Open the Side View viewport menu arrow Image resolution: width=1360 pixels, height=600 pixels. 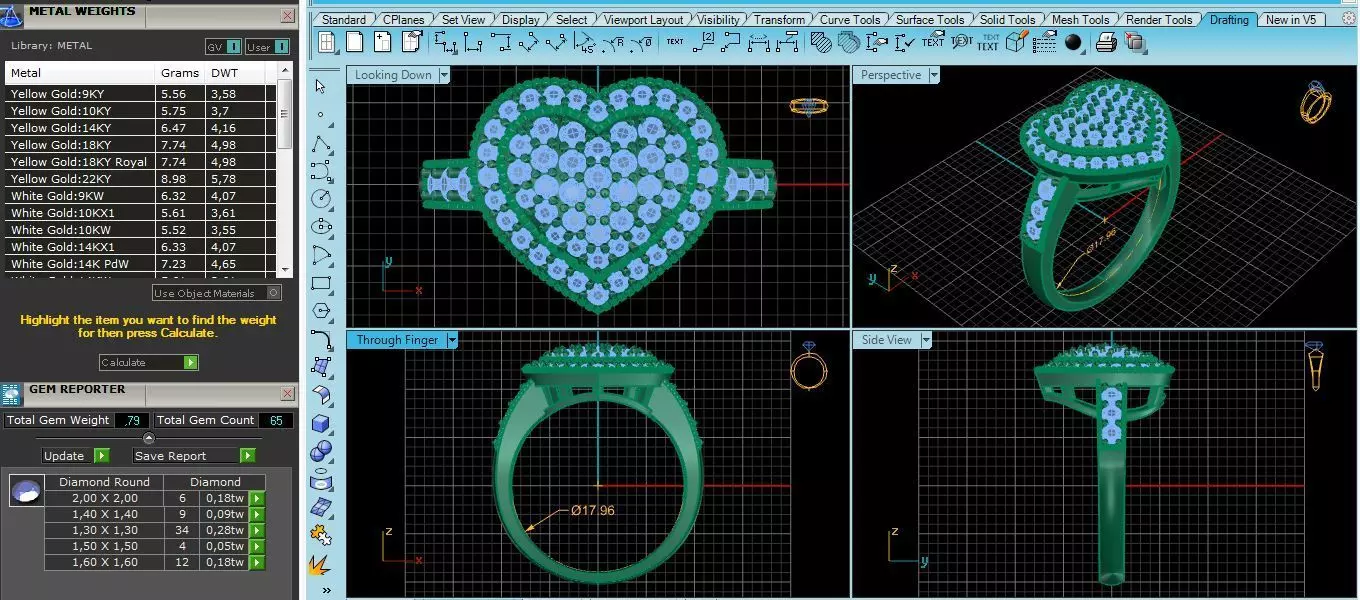(x=925, y=340)
